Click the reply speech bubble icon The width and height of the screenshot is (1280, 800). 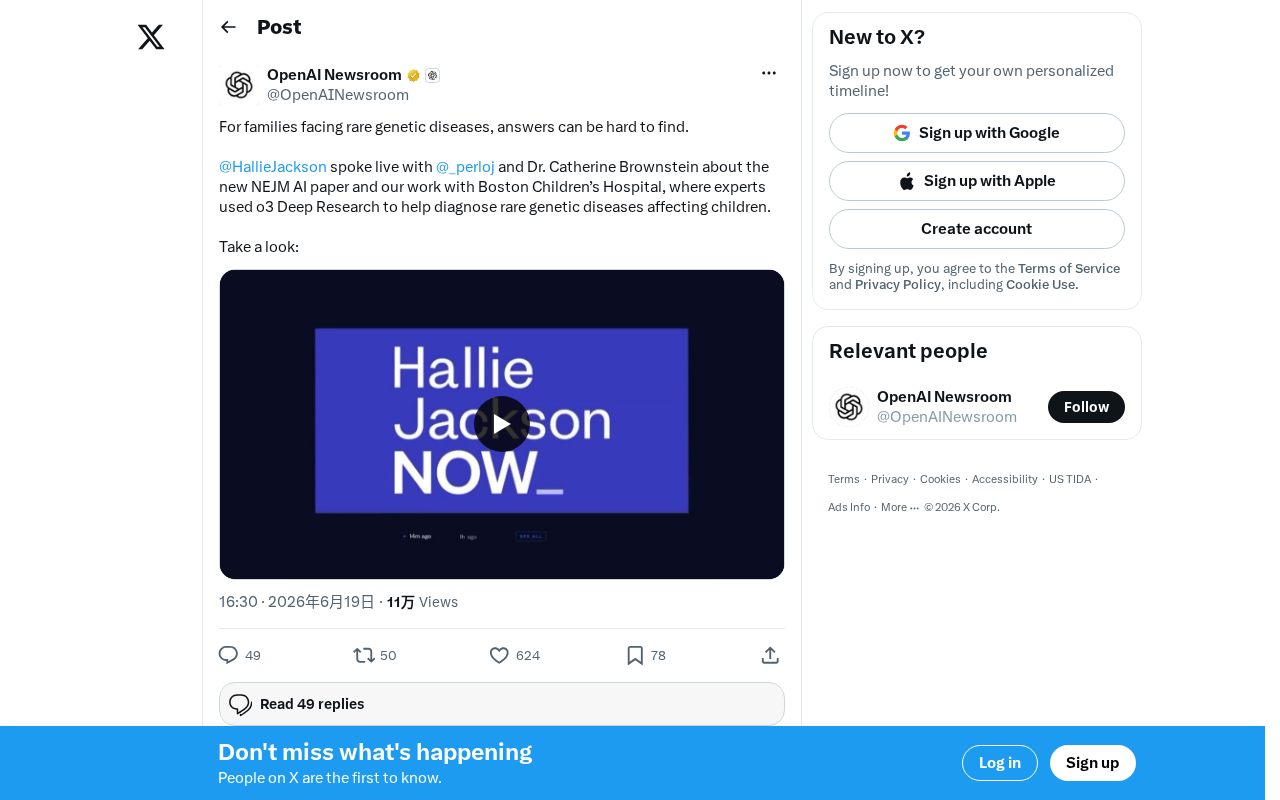coord(228,655)
